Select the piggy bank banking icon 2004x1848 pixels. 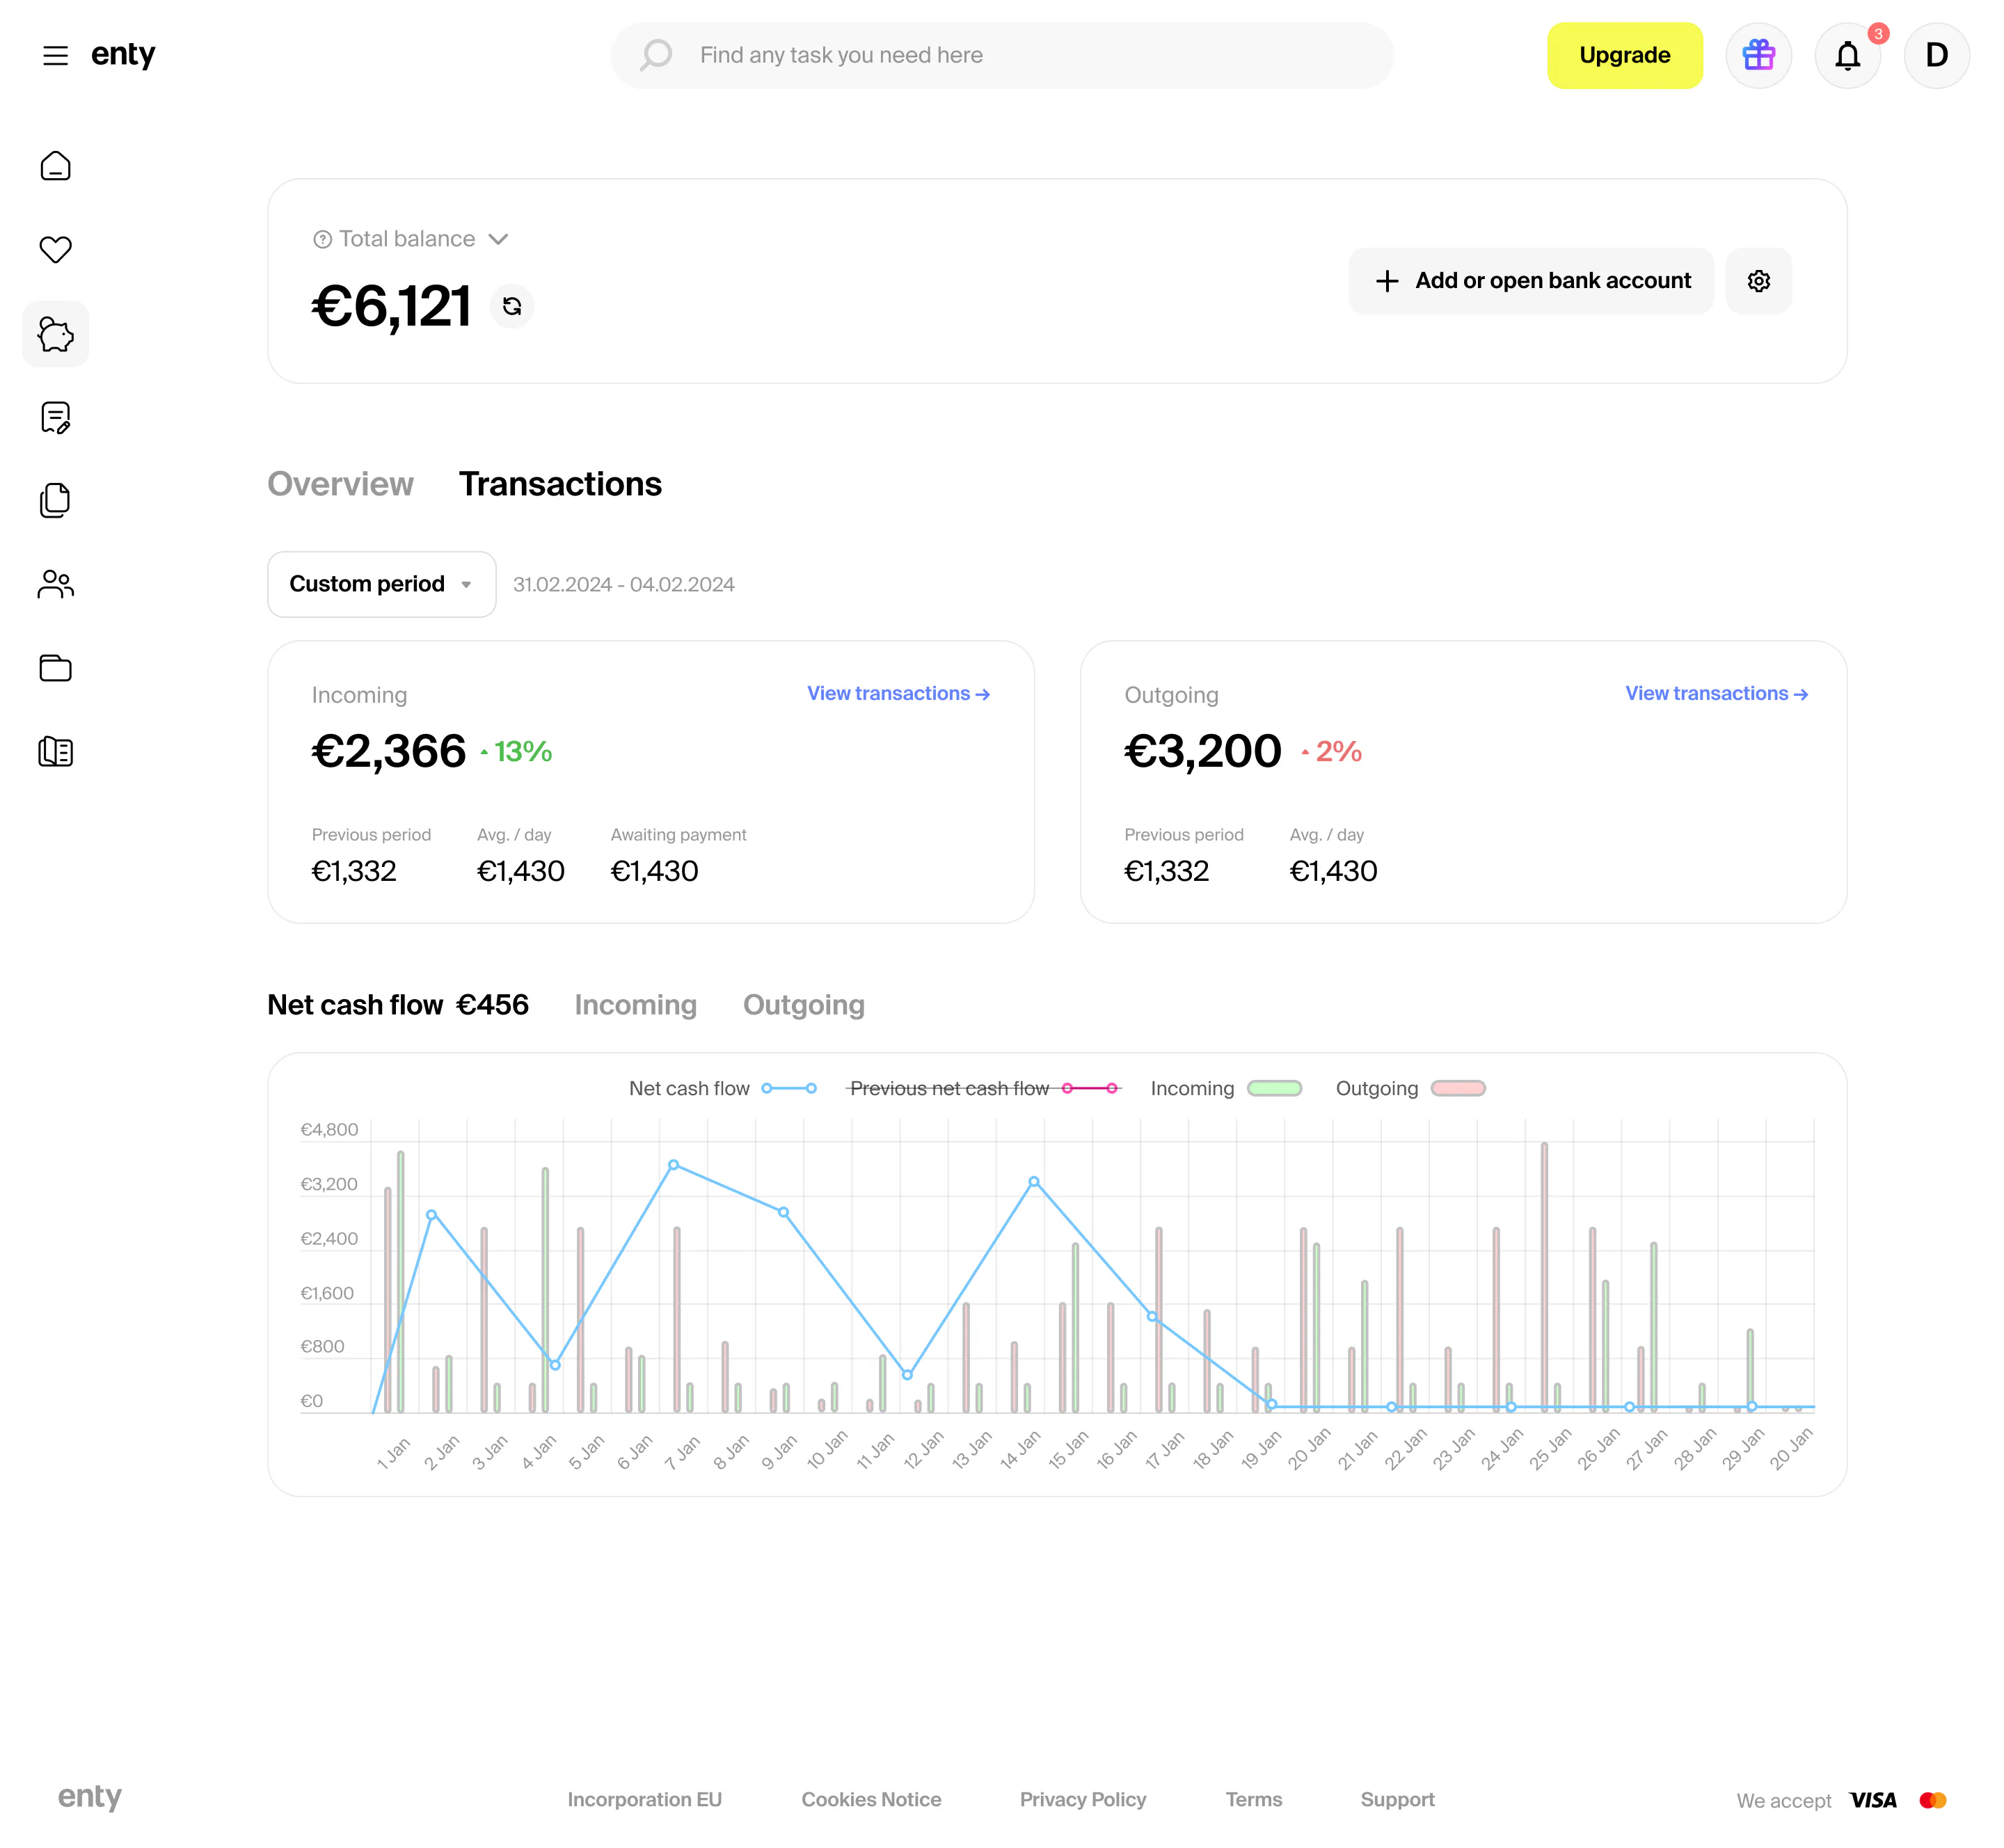click(x=56, y=334)
